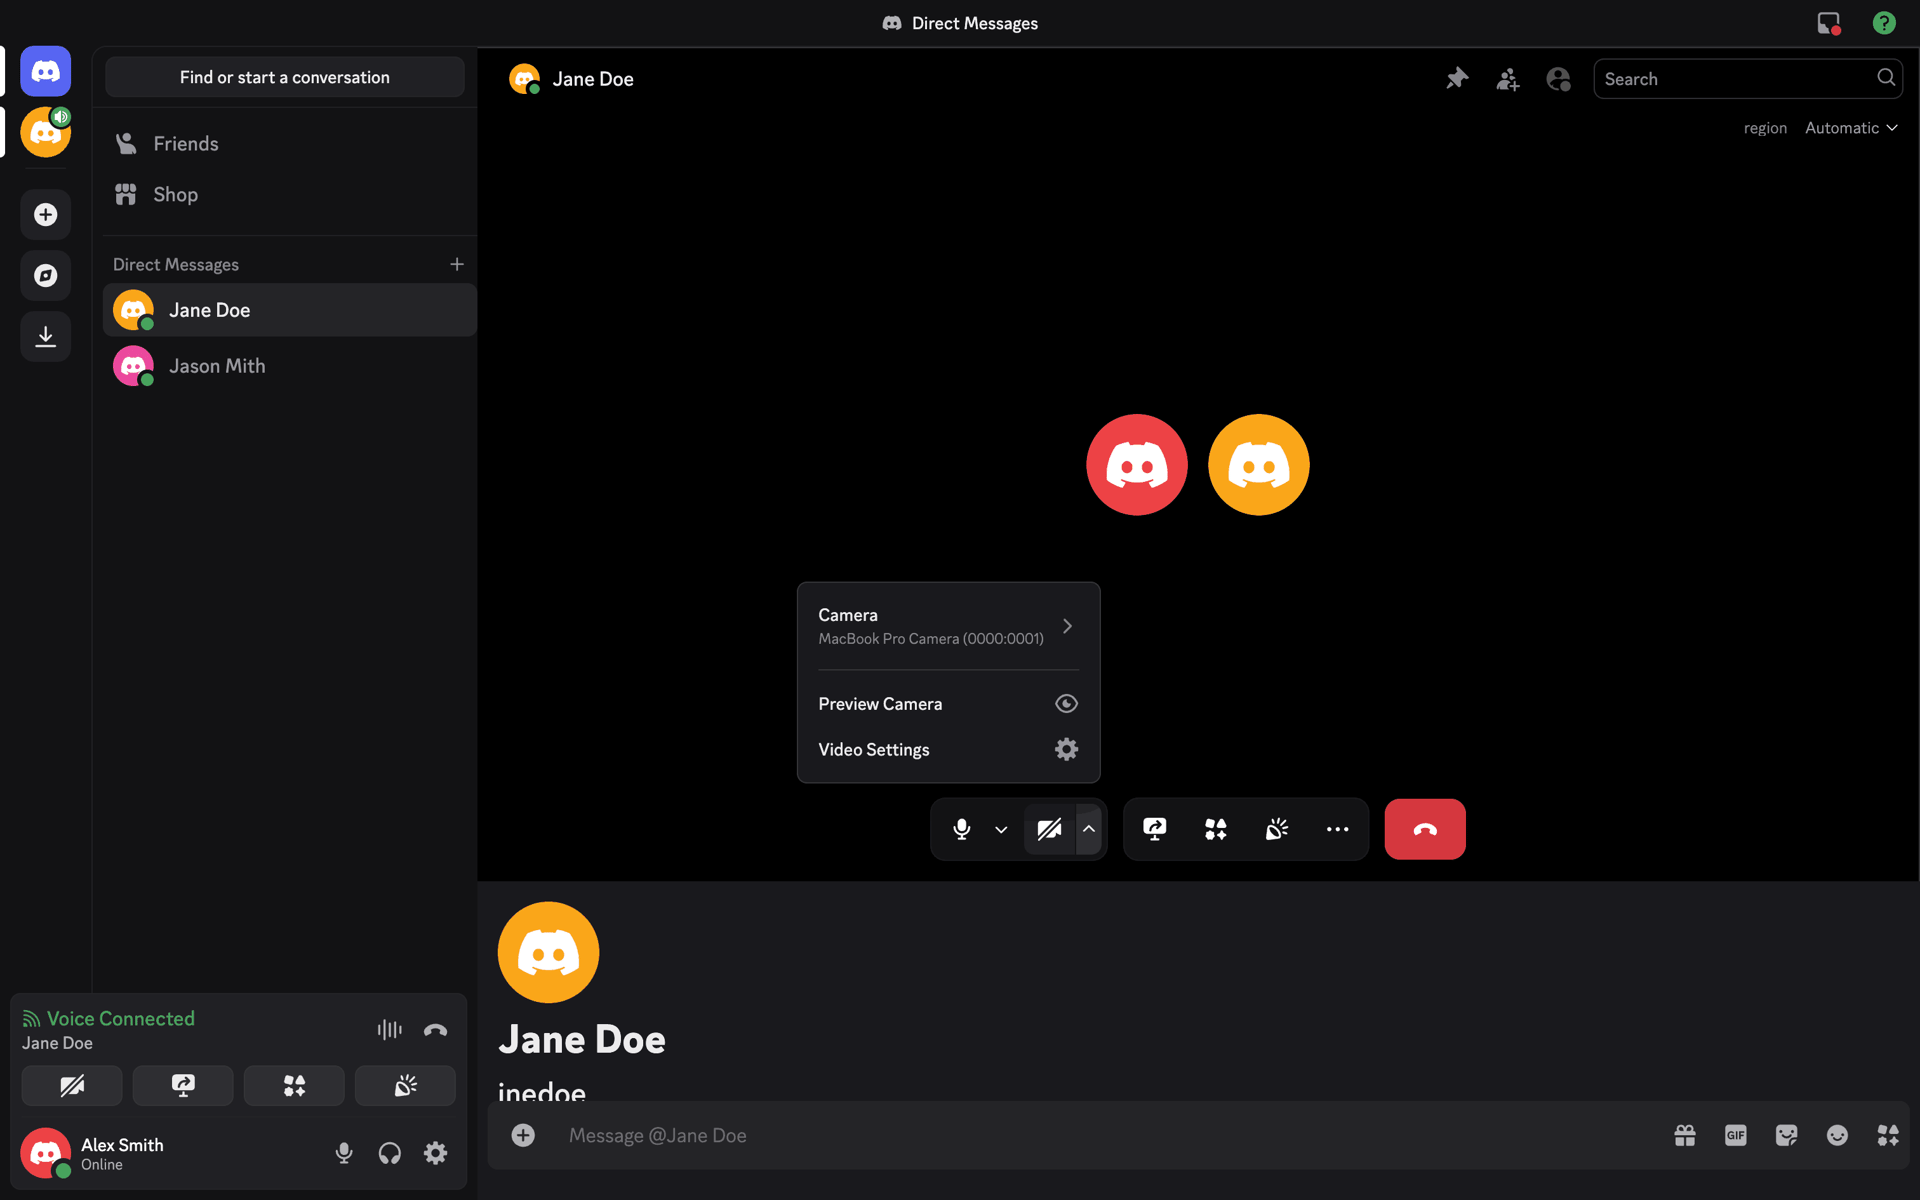Open the orange server icon in server rail

click(x=45, y=132)
